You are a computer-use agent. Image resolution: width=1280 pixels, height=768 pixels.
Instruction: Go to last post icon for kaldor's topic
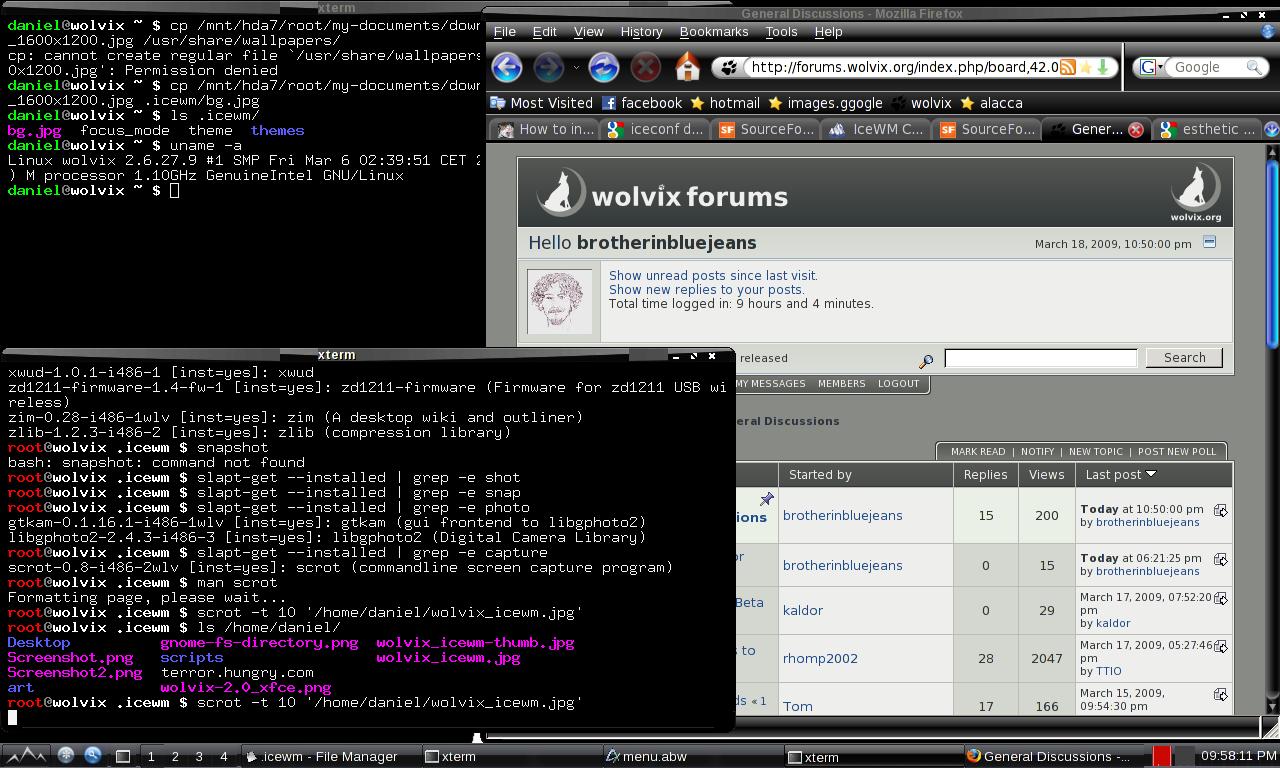click(x=1220, y=599)
